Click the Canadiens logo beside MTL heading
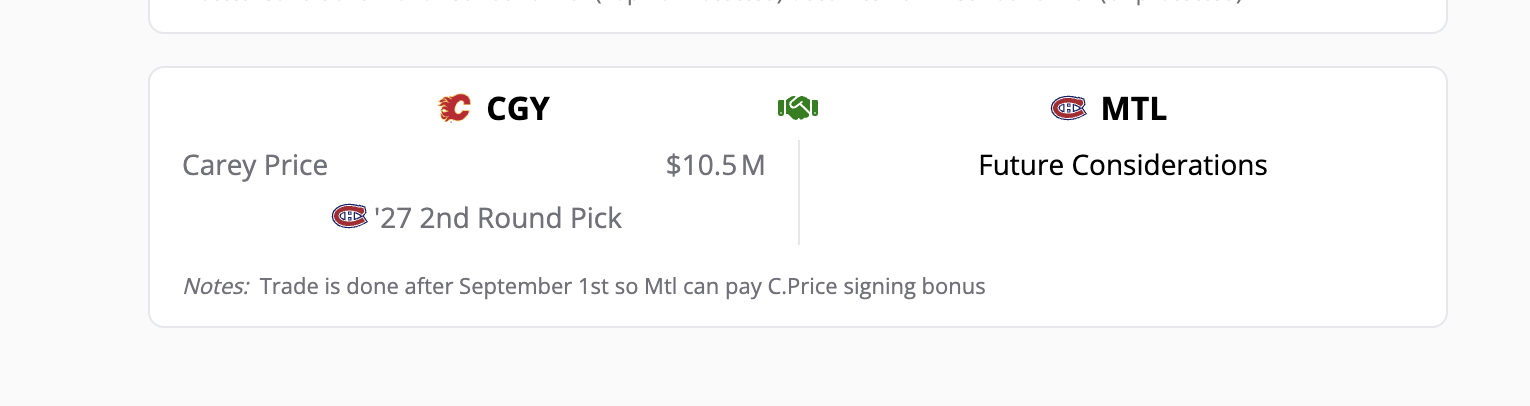The width and height of the screenshot is (1530, 406). 1068,108
